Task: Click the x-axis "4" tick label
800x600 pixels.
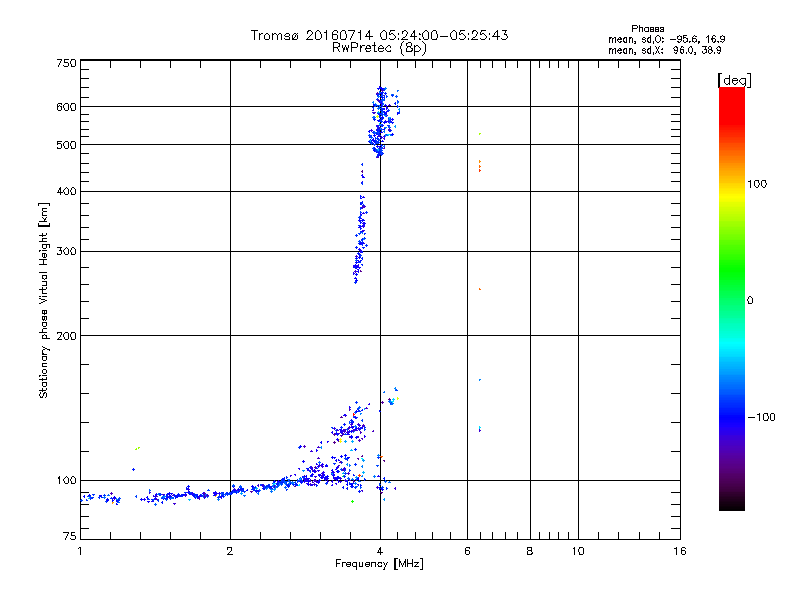Action: coord(380,551)
